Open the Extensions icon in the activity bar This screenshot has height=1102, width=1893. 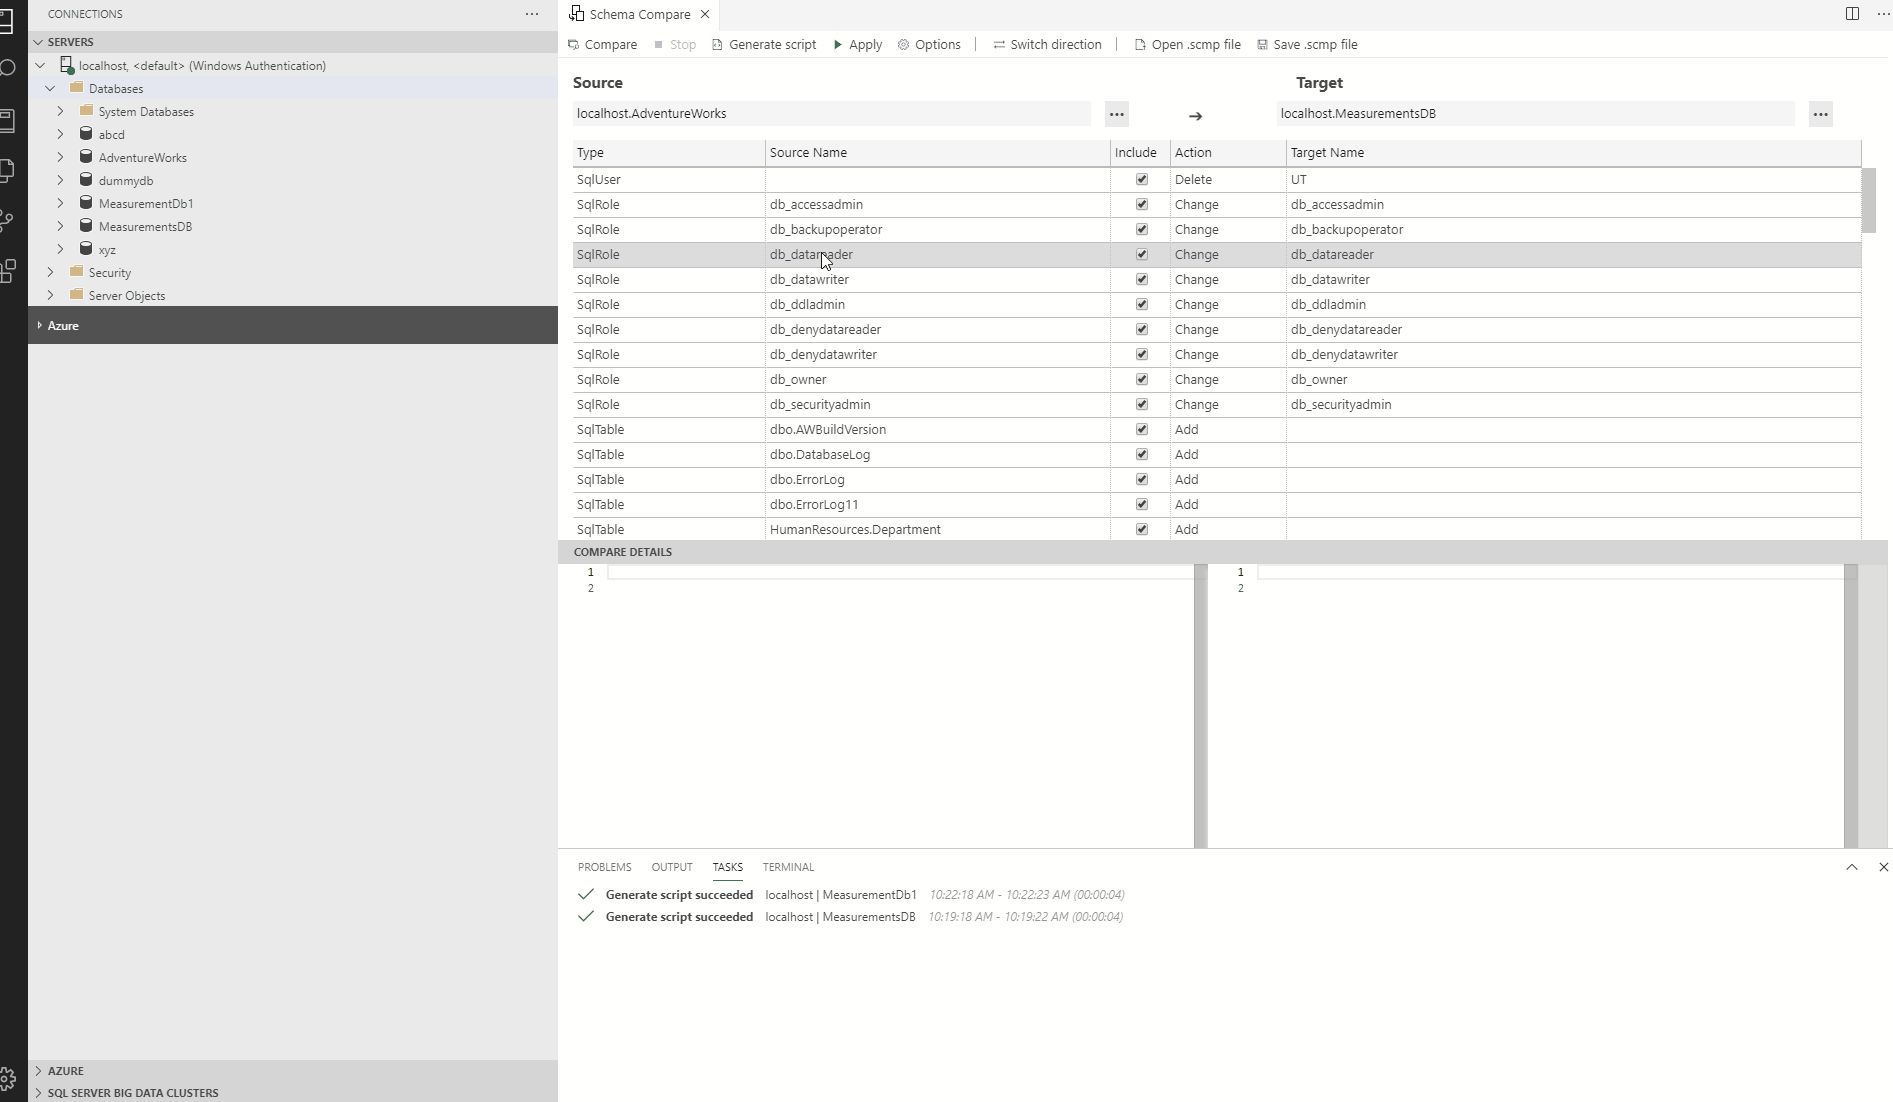coord(8,270)
